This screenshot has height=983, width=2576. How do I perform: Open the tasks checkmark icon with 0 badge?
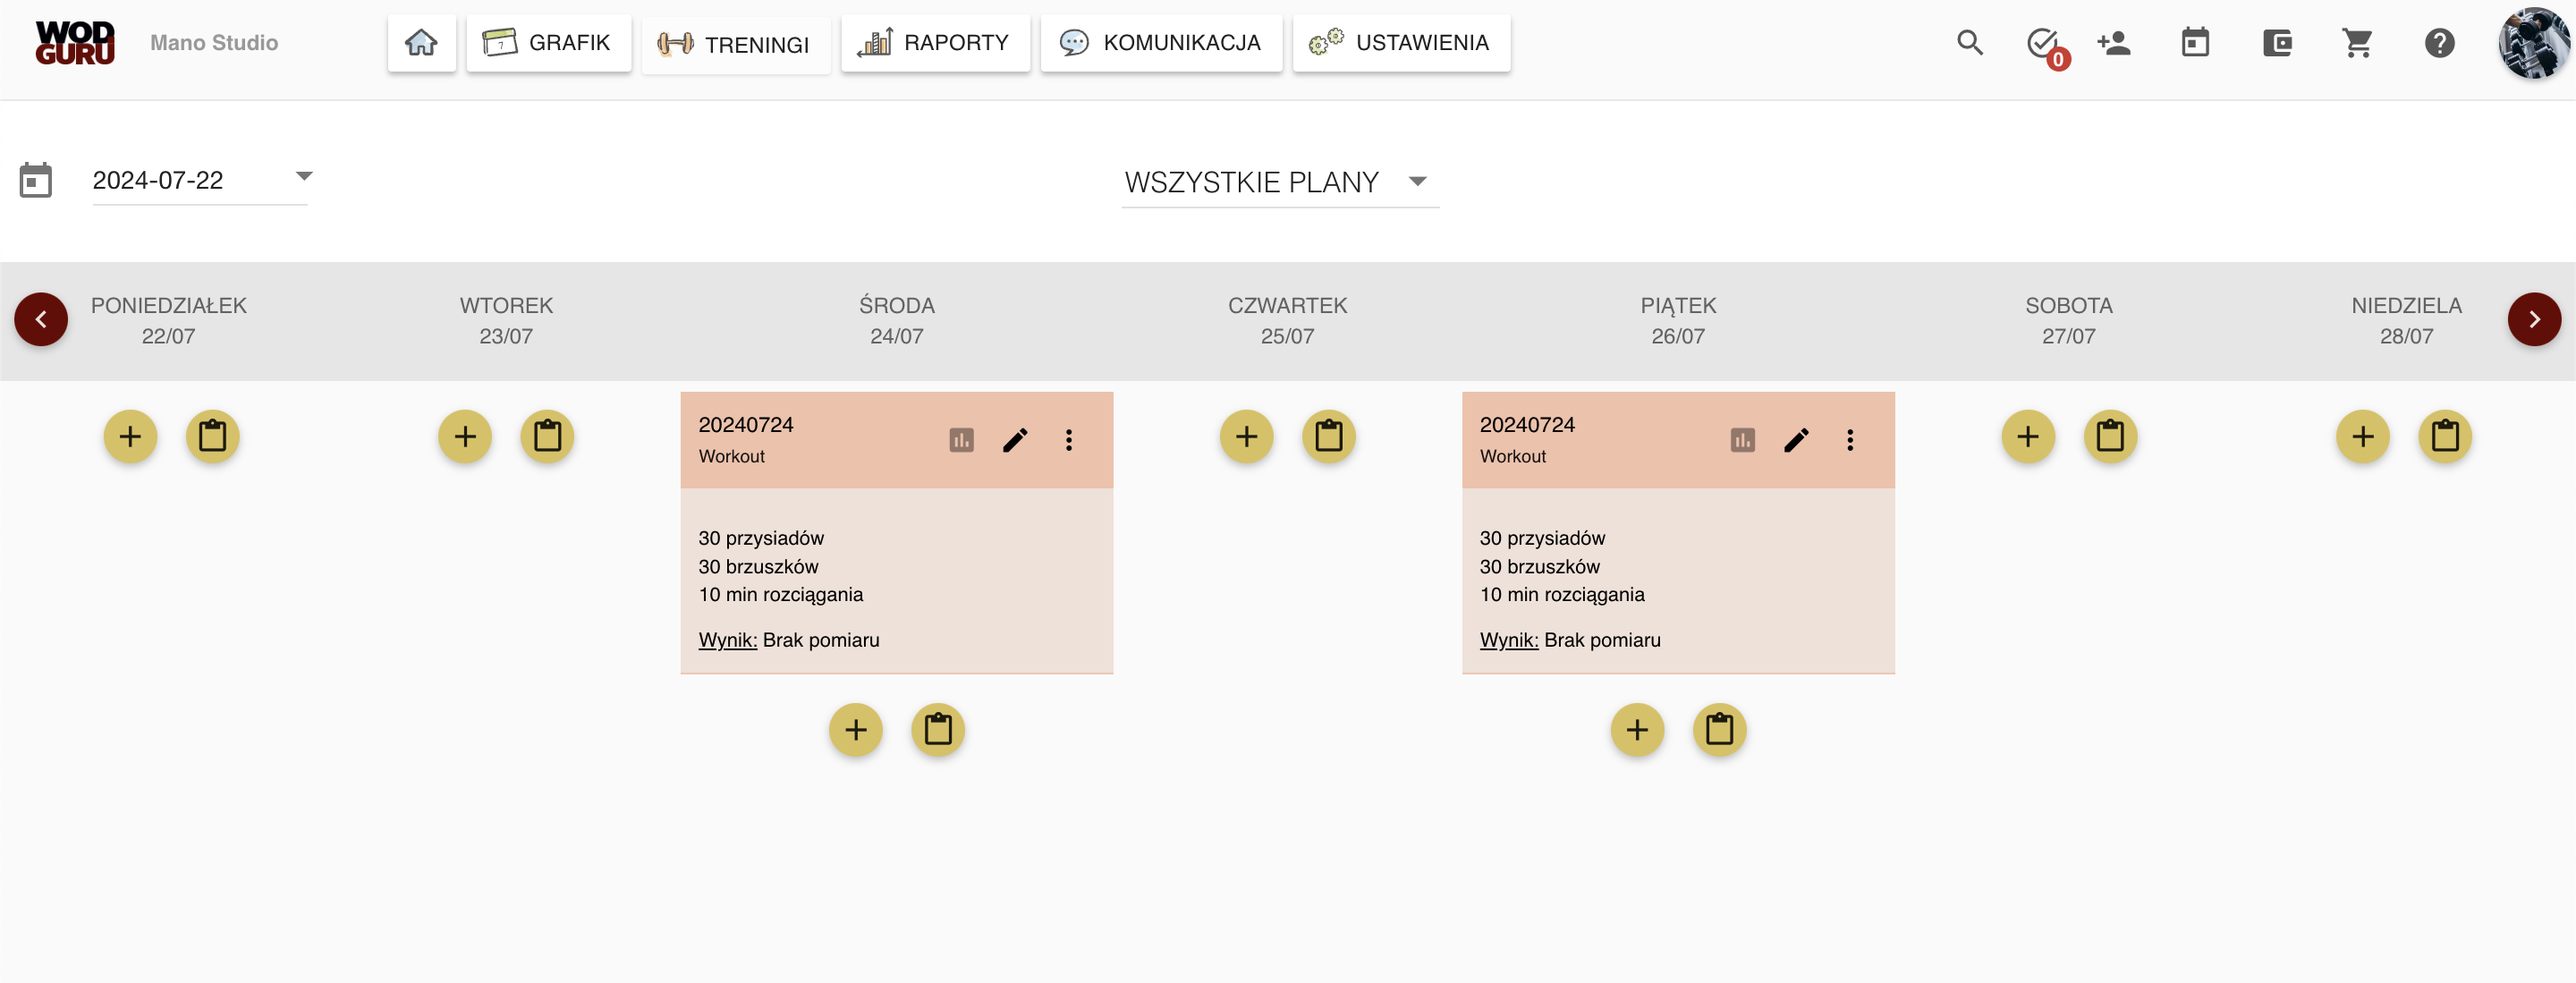coord(2045,45)
